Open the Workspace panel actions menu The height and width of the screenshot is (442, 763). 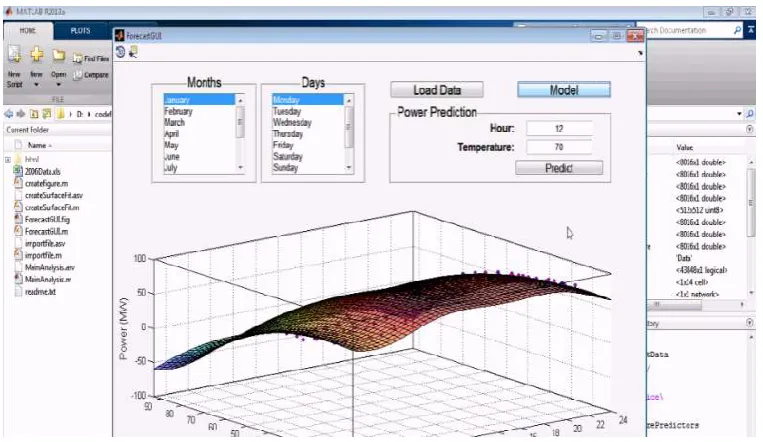pos(749,129)
